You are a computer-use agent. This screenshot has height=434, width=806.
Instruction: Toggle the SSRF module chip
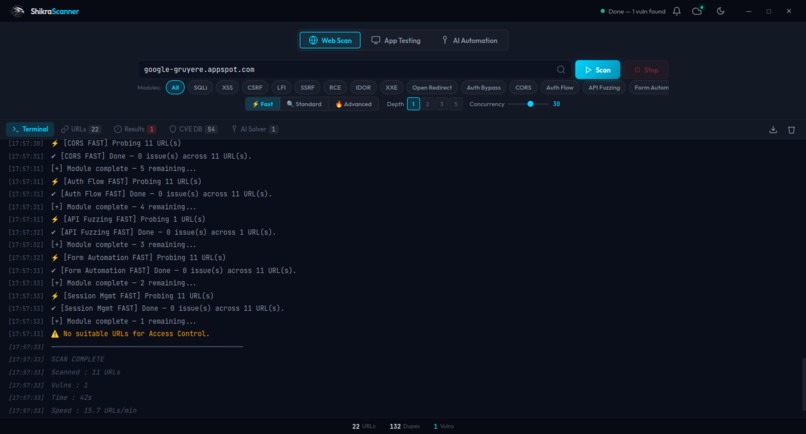pyautogui.click(x=307, y=87)
